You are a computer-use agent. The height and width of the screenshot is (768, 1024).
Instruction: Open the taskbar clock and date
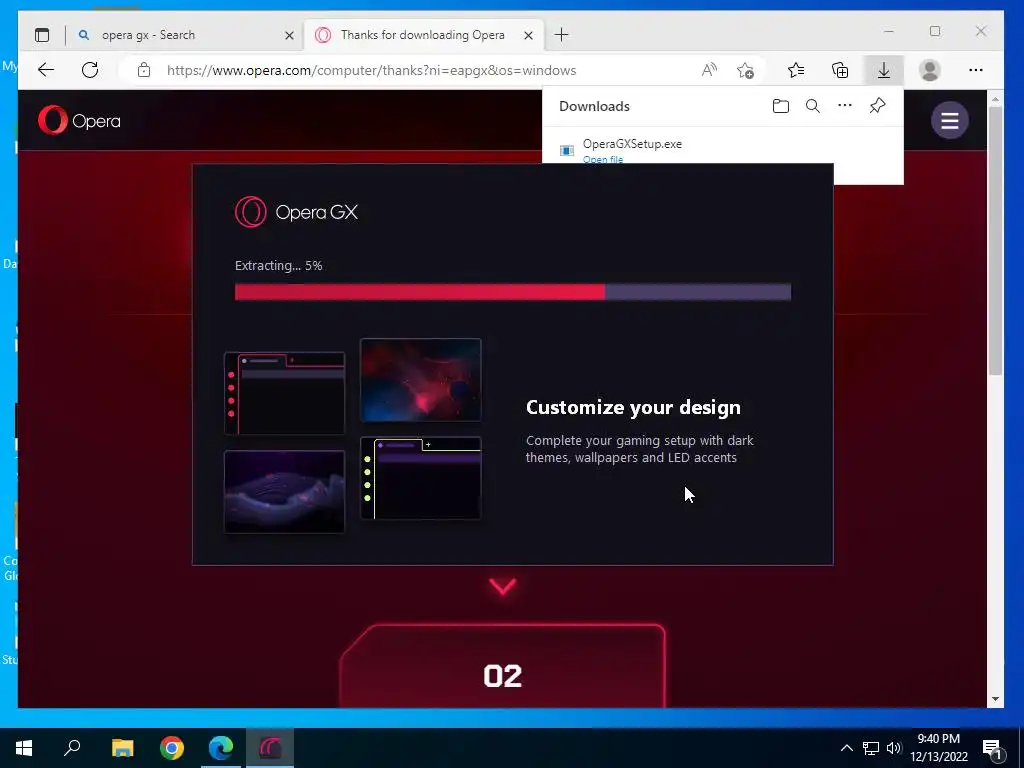tap(938, 748)
